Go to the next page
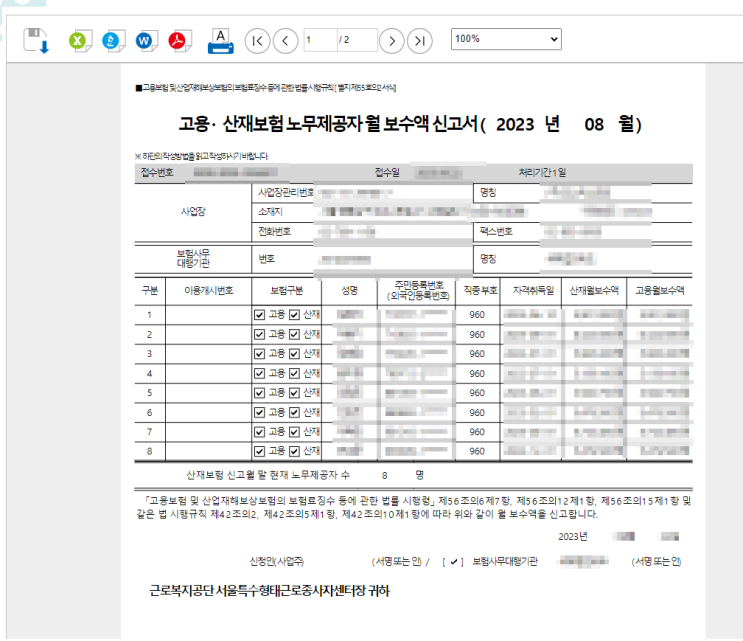743x641 pixels. 391,41
